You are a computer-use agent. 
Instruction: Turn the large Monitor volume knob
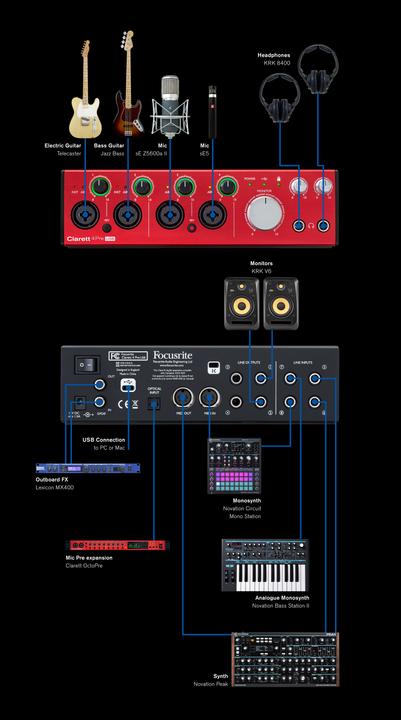coord(265,213)
